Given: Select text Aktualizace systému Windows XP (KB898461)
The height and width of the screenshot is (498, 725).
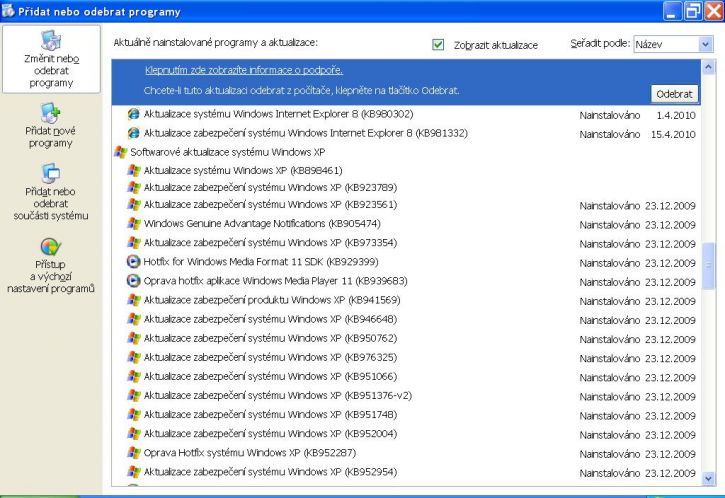Looking at the screenshot, I should point(243,170).
